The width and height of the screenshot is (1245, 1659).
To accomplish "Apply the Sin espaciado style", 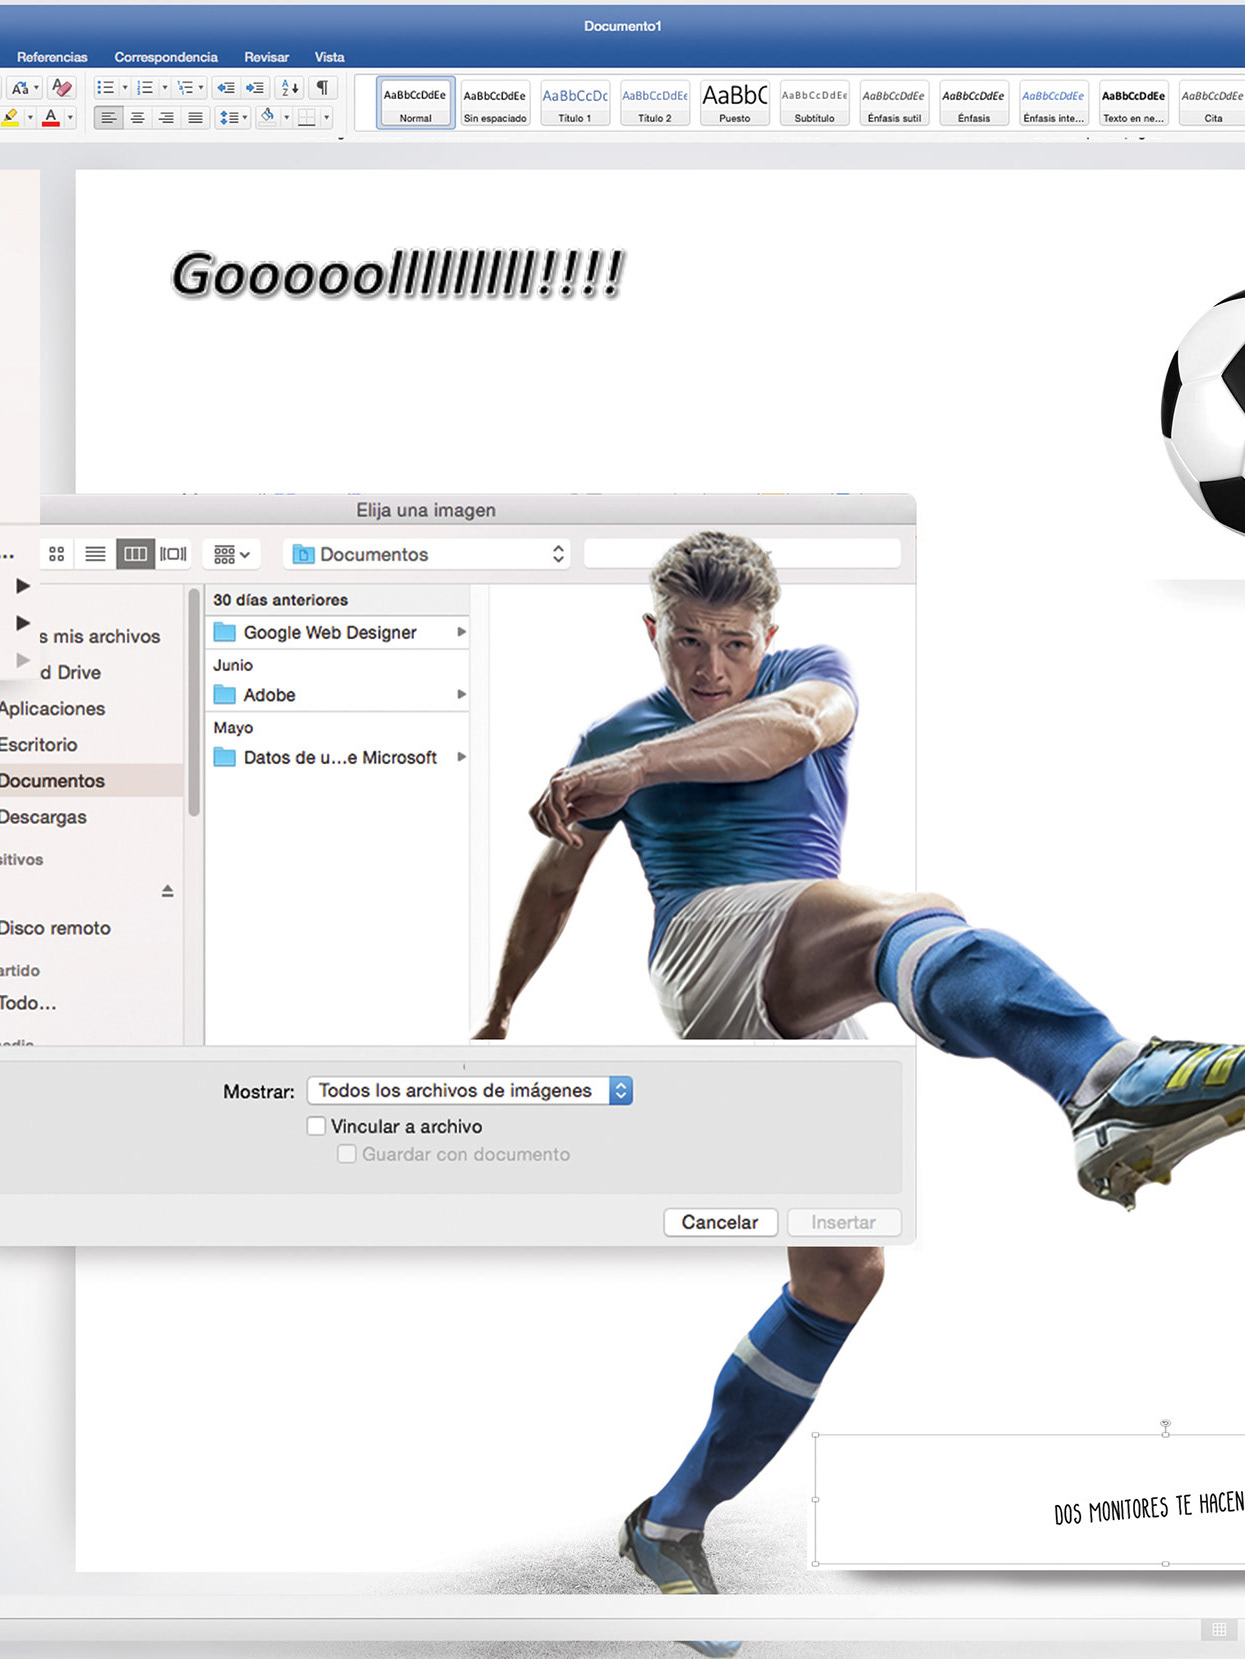I will pos(495,103).
